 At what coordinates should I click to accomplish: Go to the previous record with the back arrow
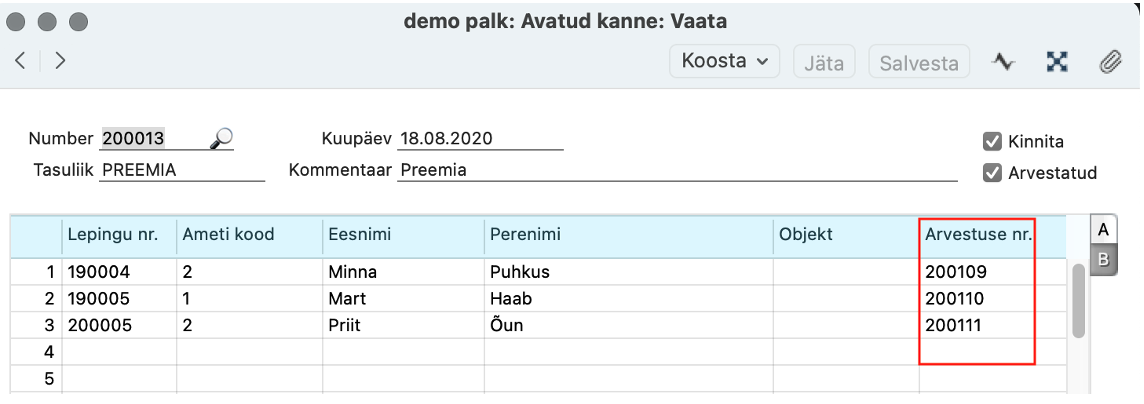click(x=20, y=61)
